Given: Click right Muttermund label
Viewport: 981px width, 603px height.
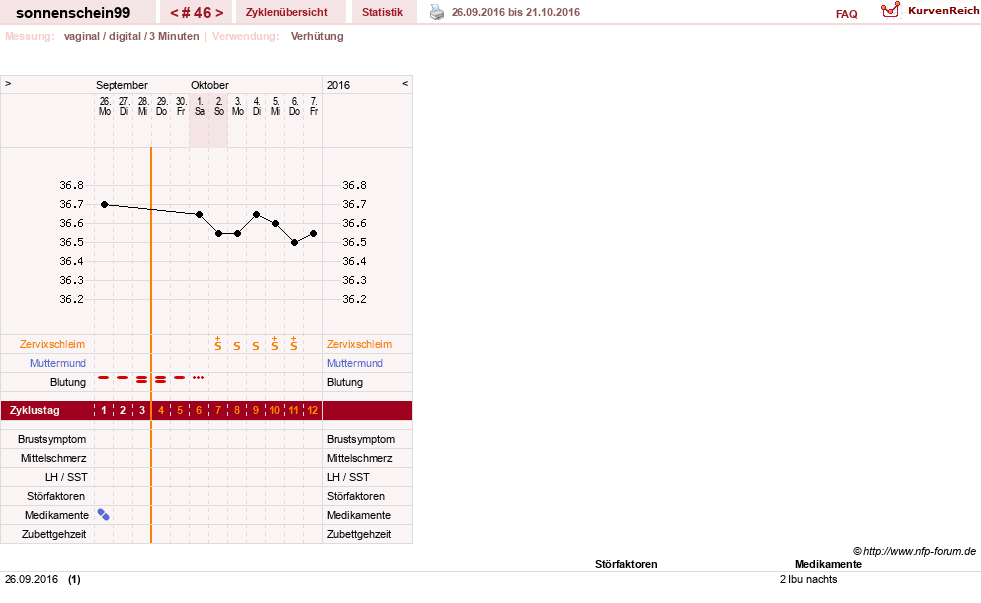Looking at the screenshot, I should [x=355, y=363].
